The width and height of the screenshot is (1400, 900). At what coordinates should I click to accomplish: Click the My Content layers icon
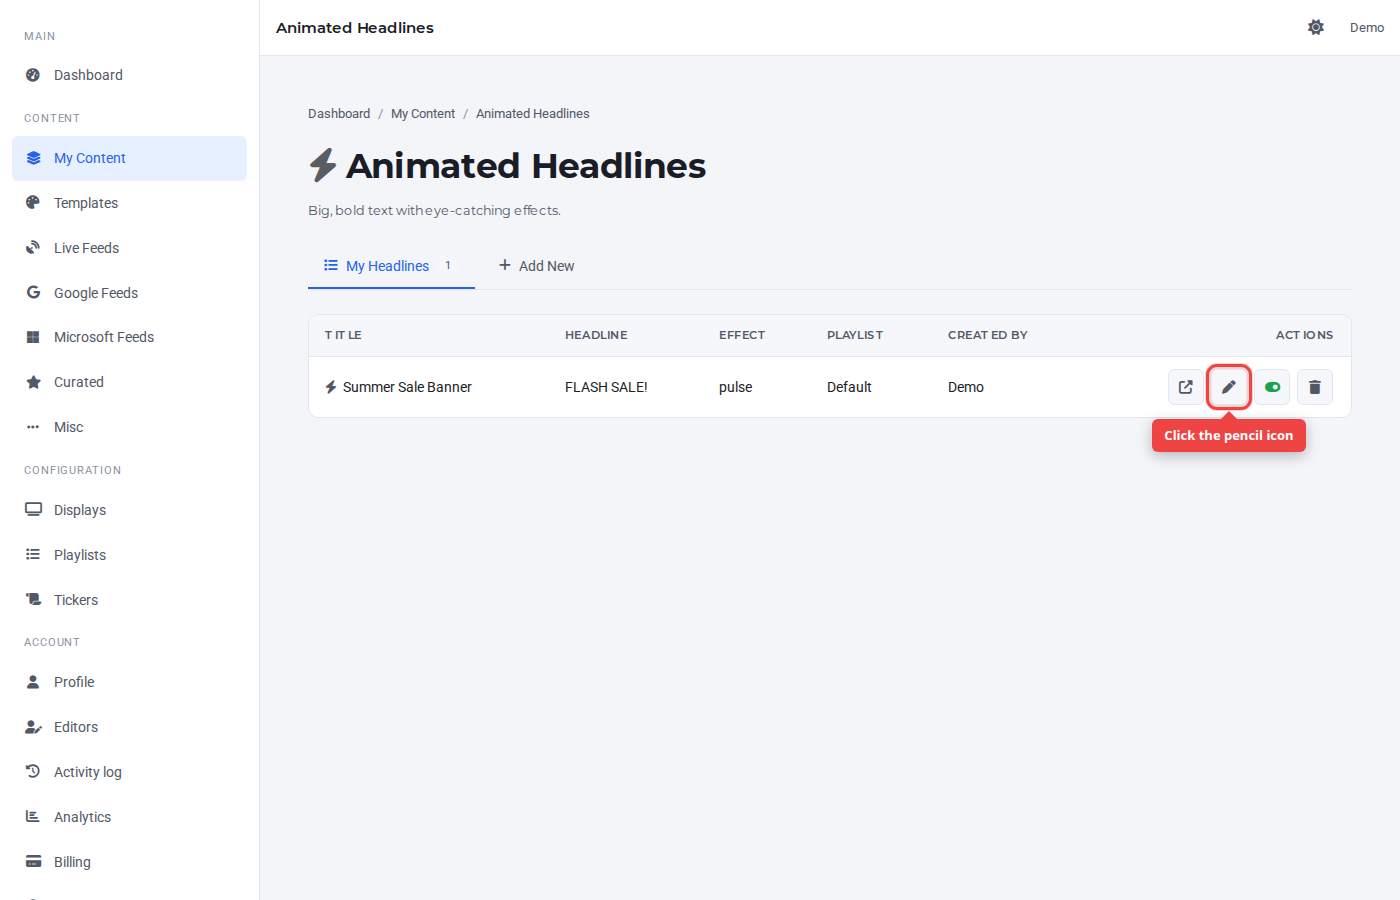point(33,158)
